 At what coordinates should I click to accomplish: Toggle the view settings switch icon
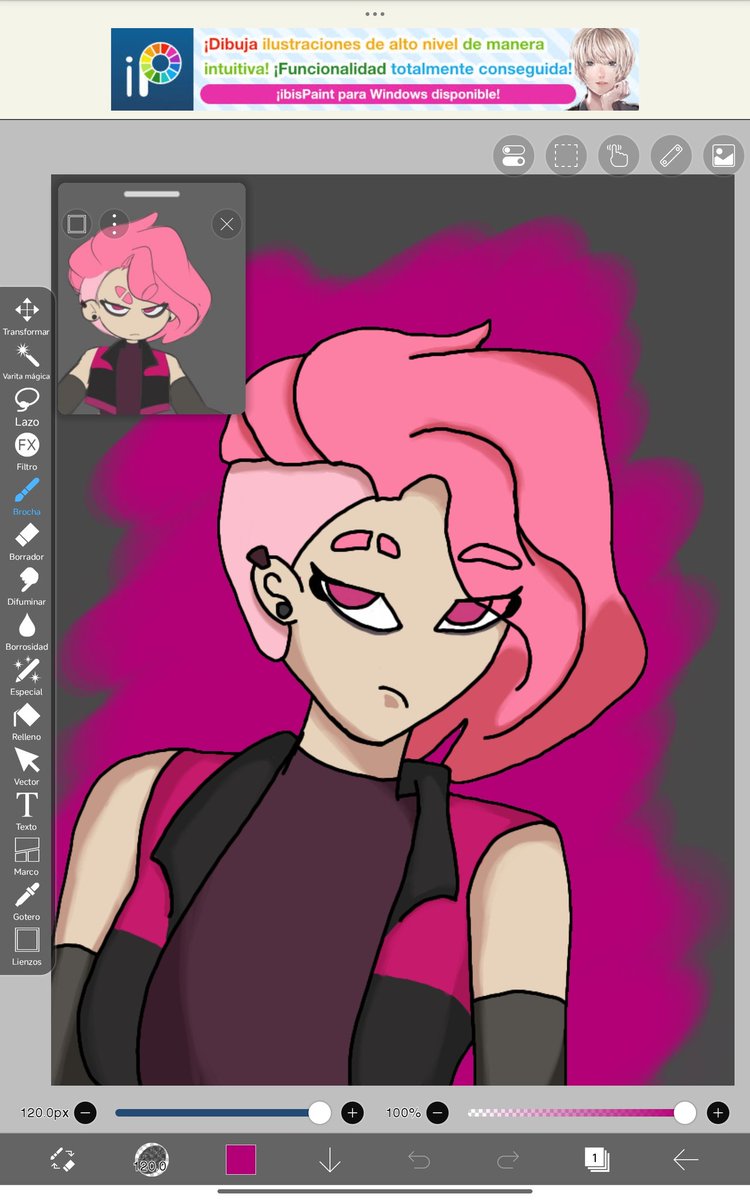513,156
